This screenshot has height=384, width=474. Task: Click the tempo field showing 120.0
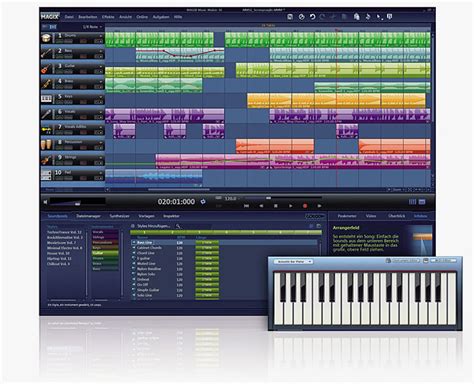click(230, 198)
